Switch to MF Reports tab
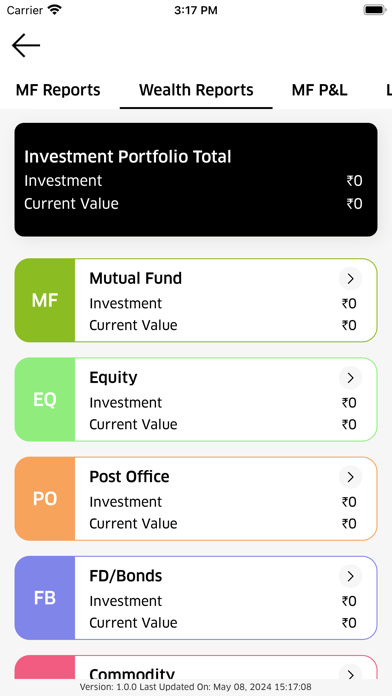This screenshot has height=696, width=392. click(58, 90)
